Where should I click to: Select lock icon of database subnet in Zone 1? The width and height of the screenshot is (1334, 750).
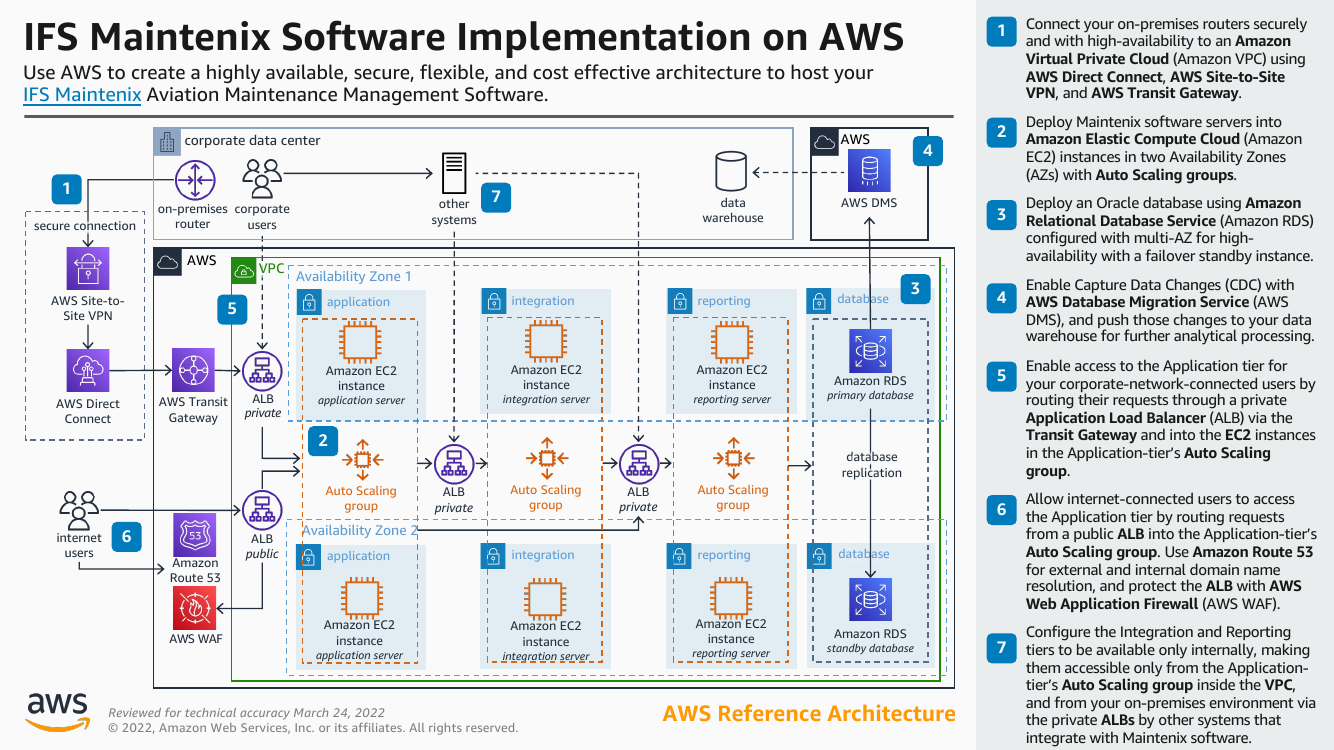819,300
